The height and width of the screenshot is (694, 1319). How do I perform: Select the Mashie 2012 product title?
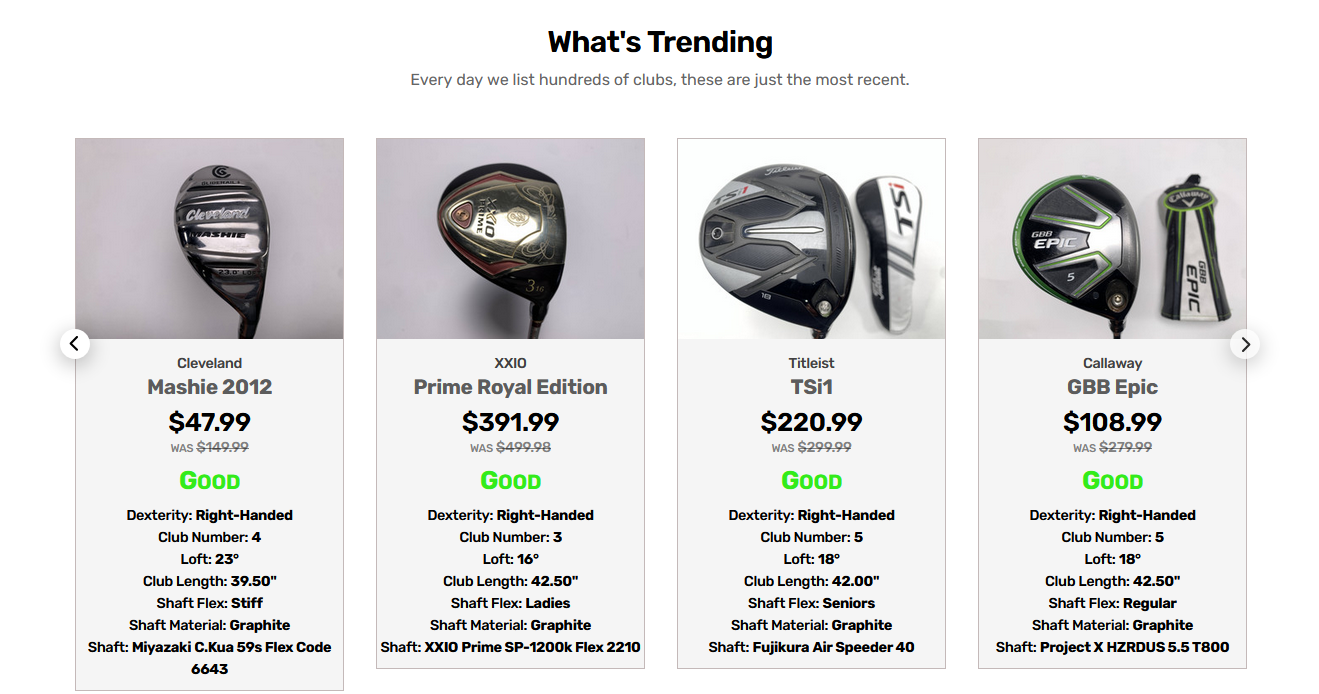[x=209, y=387]
